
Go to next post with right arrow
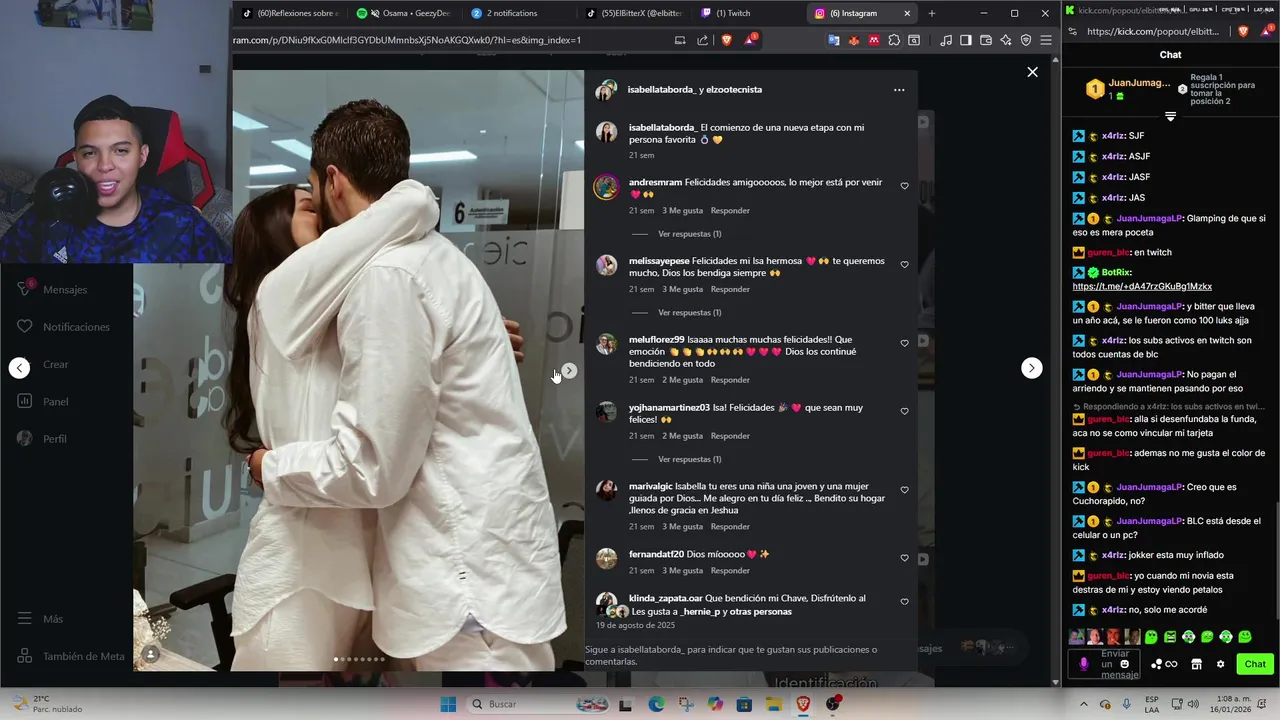coord(1031,368)
